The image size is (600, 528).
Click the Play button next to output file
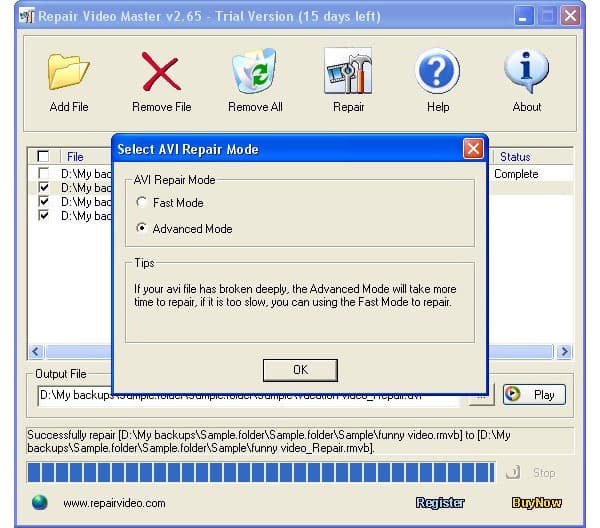pos(534,395)
